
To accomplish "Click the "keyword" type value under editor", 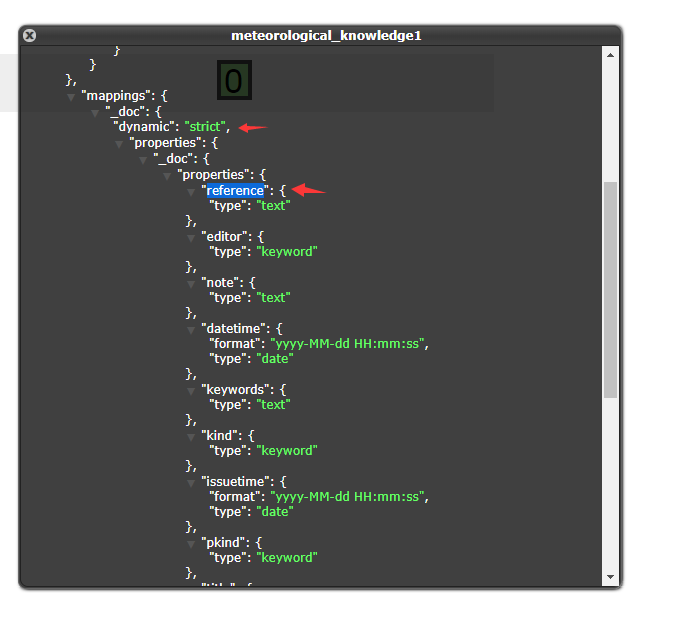I will (287, 251).
